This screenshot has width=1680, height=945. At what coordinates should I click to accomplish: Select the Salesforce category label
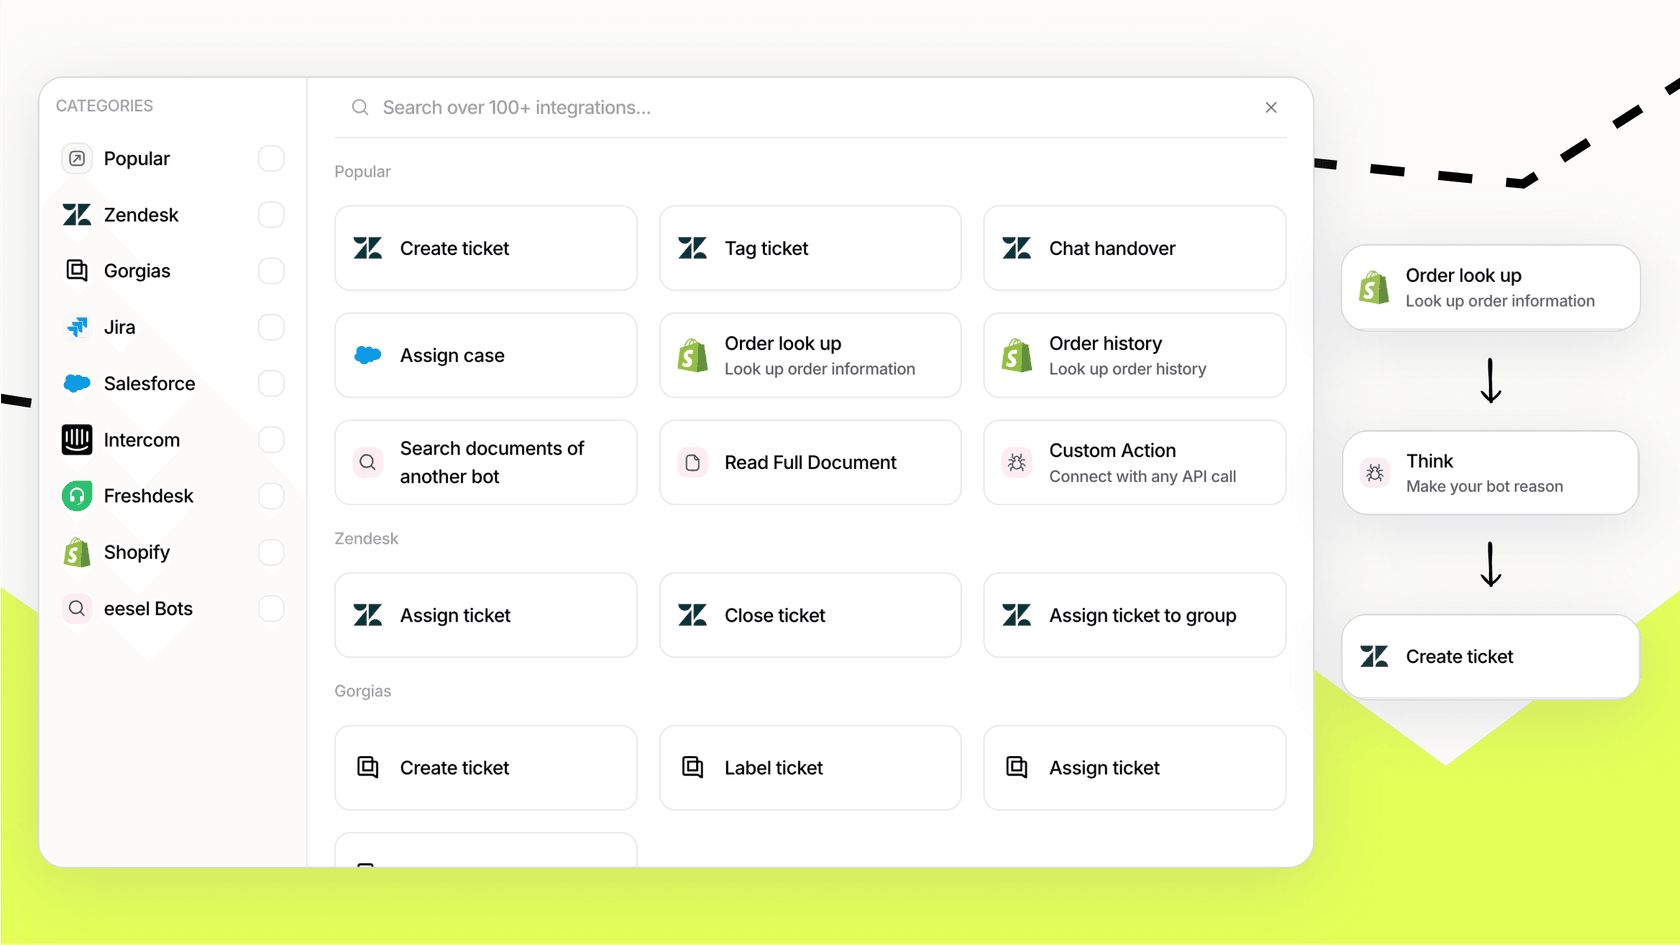tap(149, 384)
